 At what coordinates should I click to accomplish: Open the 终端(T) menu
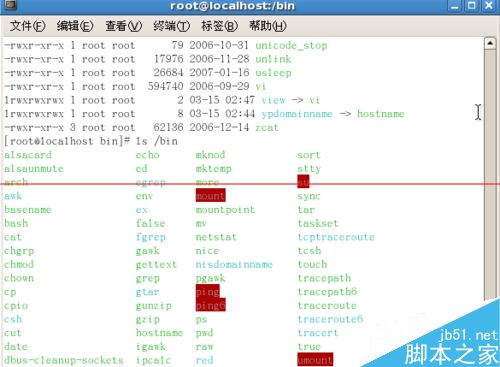[172, 26]
